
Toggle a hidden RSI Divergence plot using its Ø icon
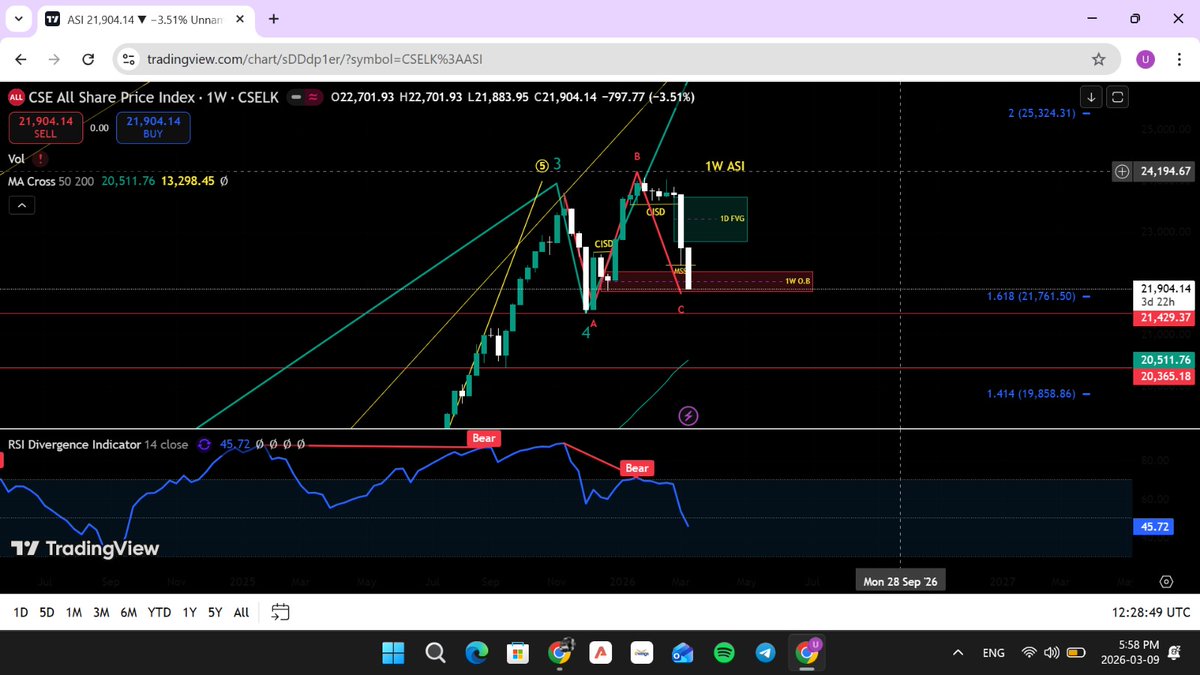tap(260, 444)
